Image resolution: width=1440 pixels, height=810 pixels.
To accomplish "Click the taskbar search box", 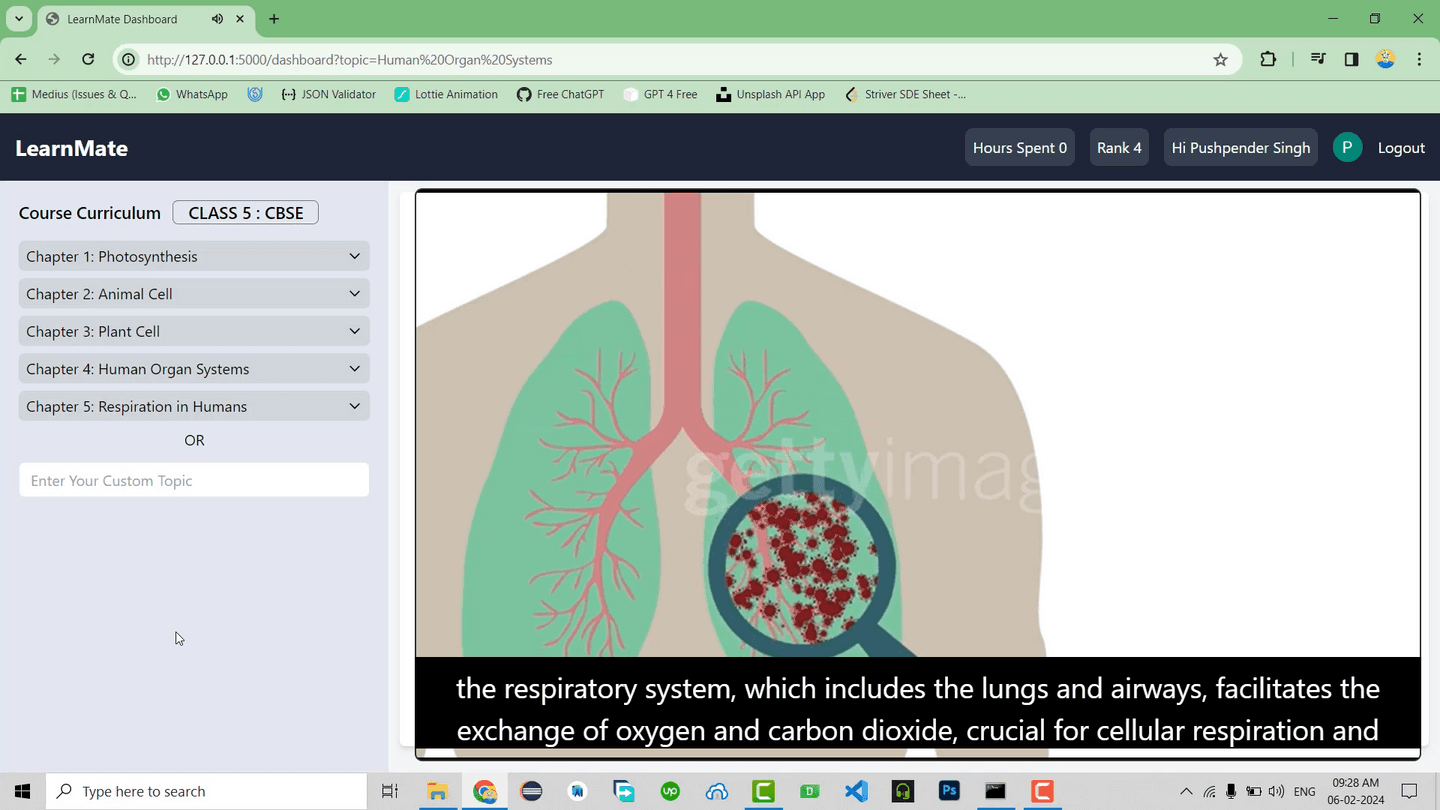I will (207, 791).
